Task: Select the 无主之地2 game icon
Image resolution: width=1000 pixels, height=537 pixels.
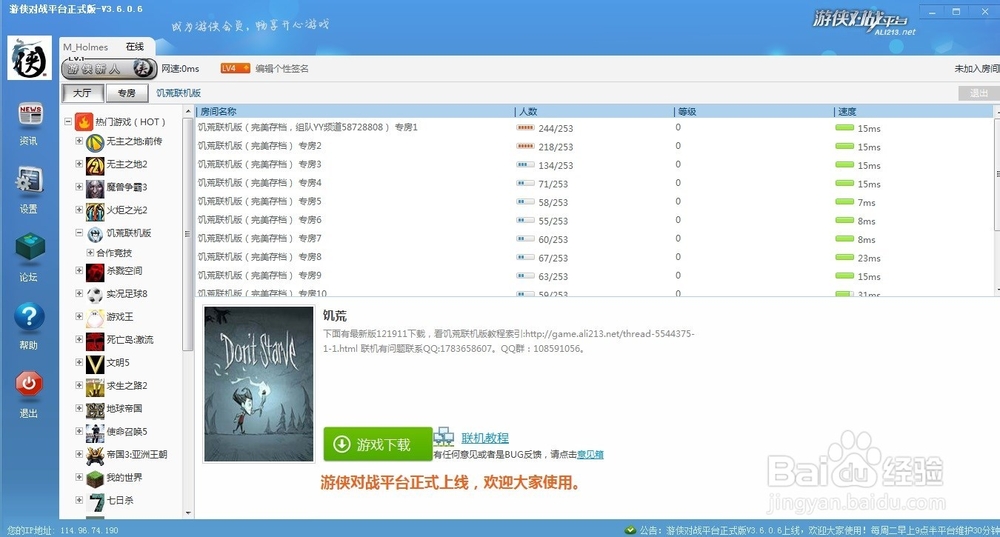Action: [95, 165]
